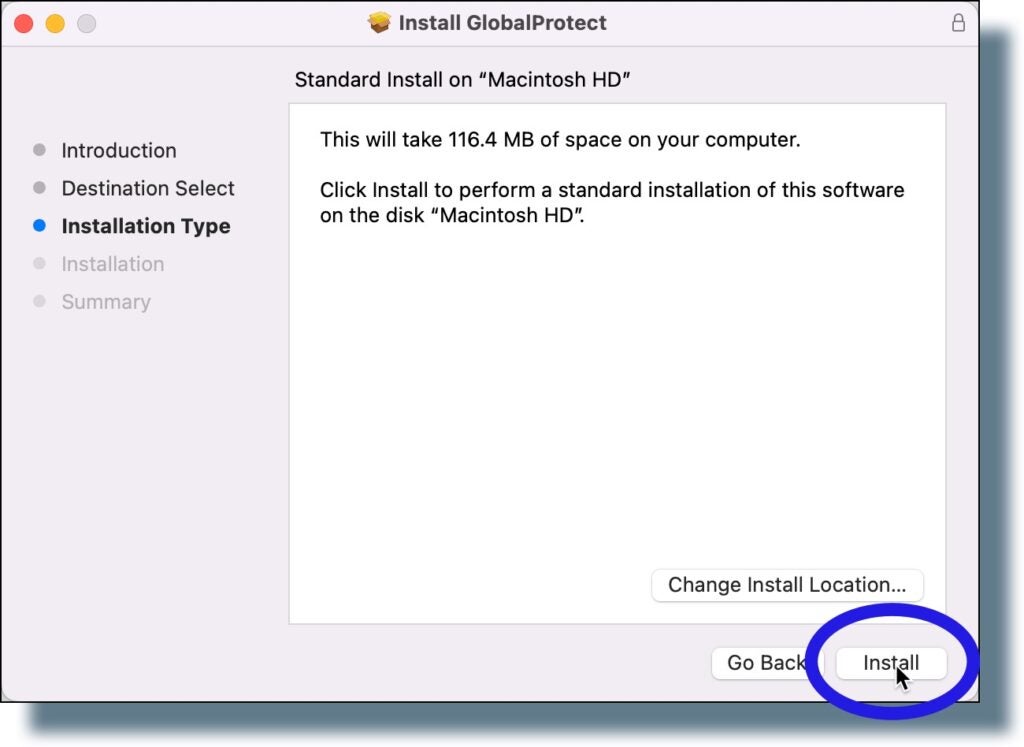This screenshot has width=1024, height=747.
Task: Select the Introduction step in the sidebar
Action: (119, 150)
